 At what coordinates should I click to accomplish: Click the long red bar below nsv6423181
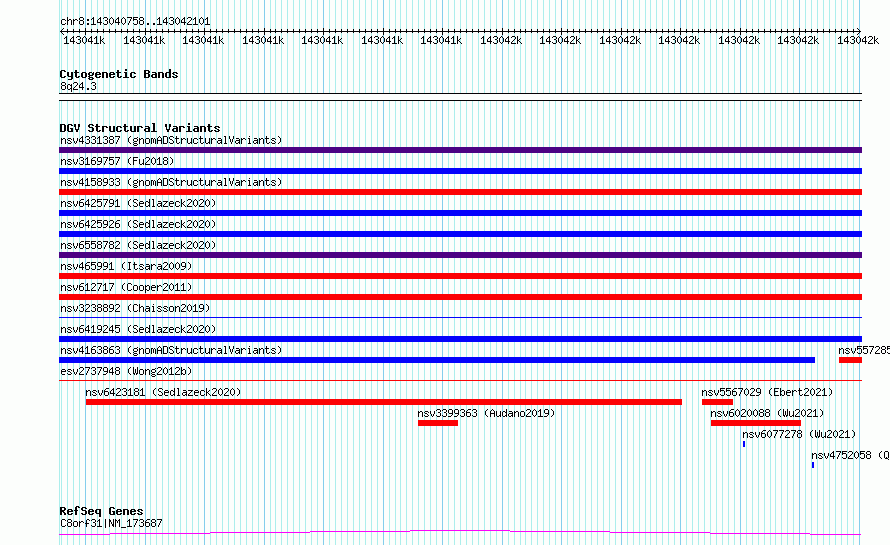click(384, 402)
